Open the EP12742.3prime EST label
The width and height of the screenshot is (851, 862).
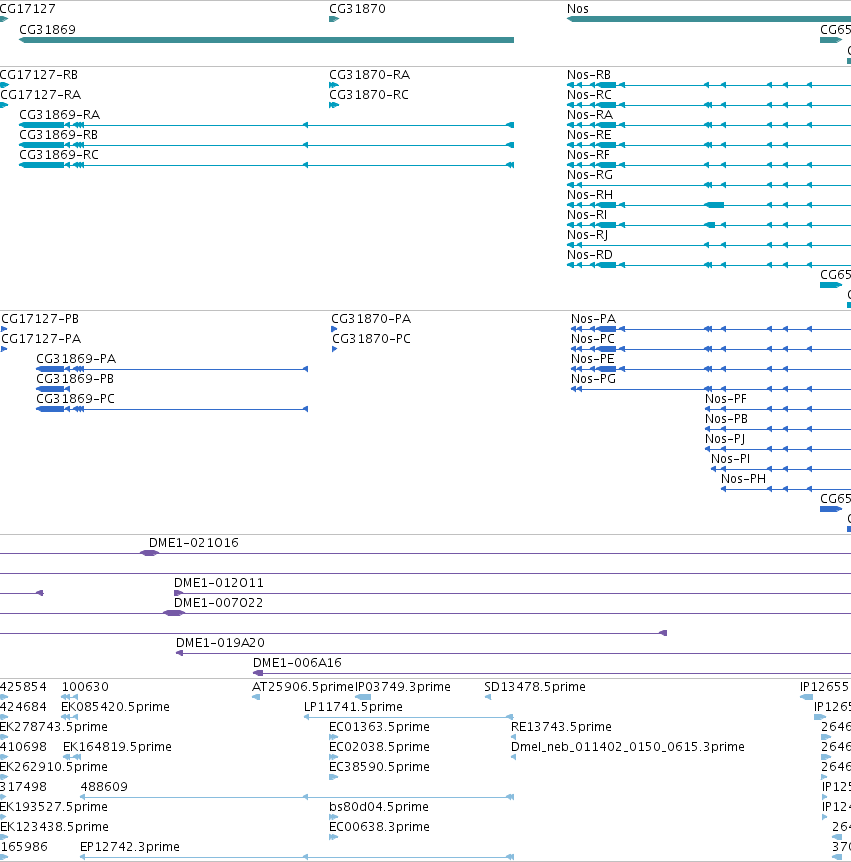click(130, 847)
